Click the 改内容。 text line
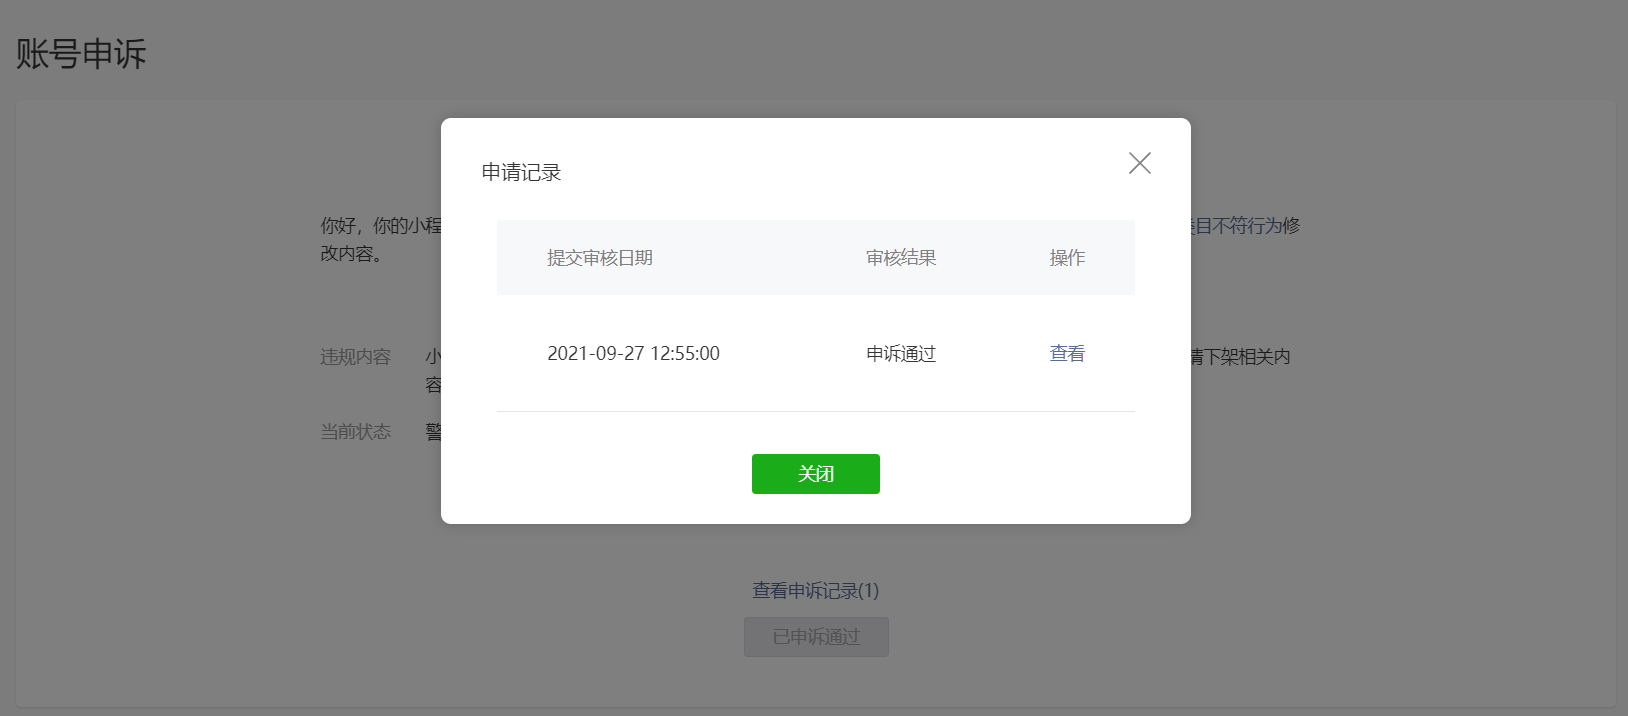Screen dimensions: 1628x716 (351, 254)
